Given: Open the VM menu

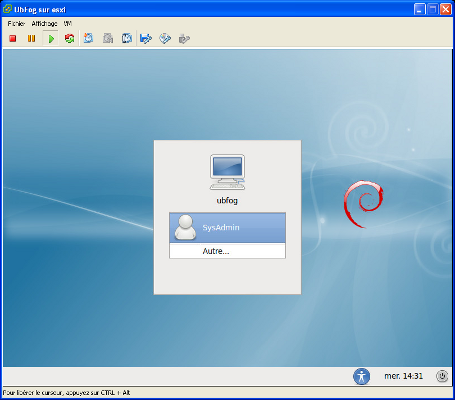Looking at the screenshot, I should tap(68, 24).
